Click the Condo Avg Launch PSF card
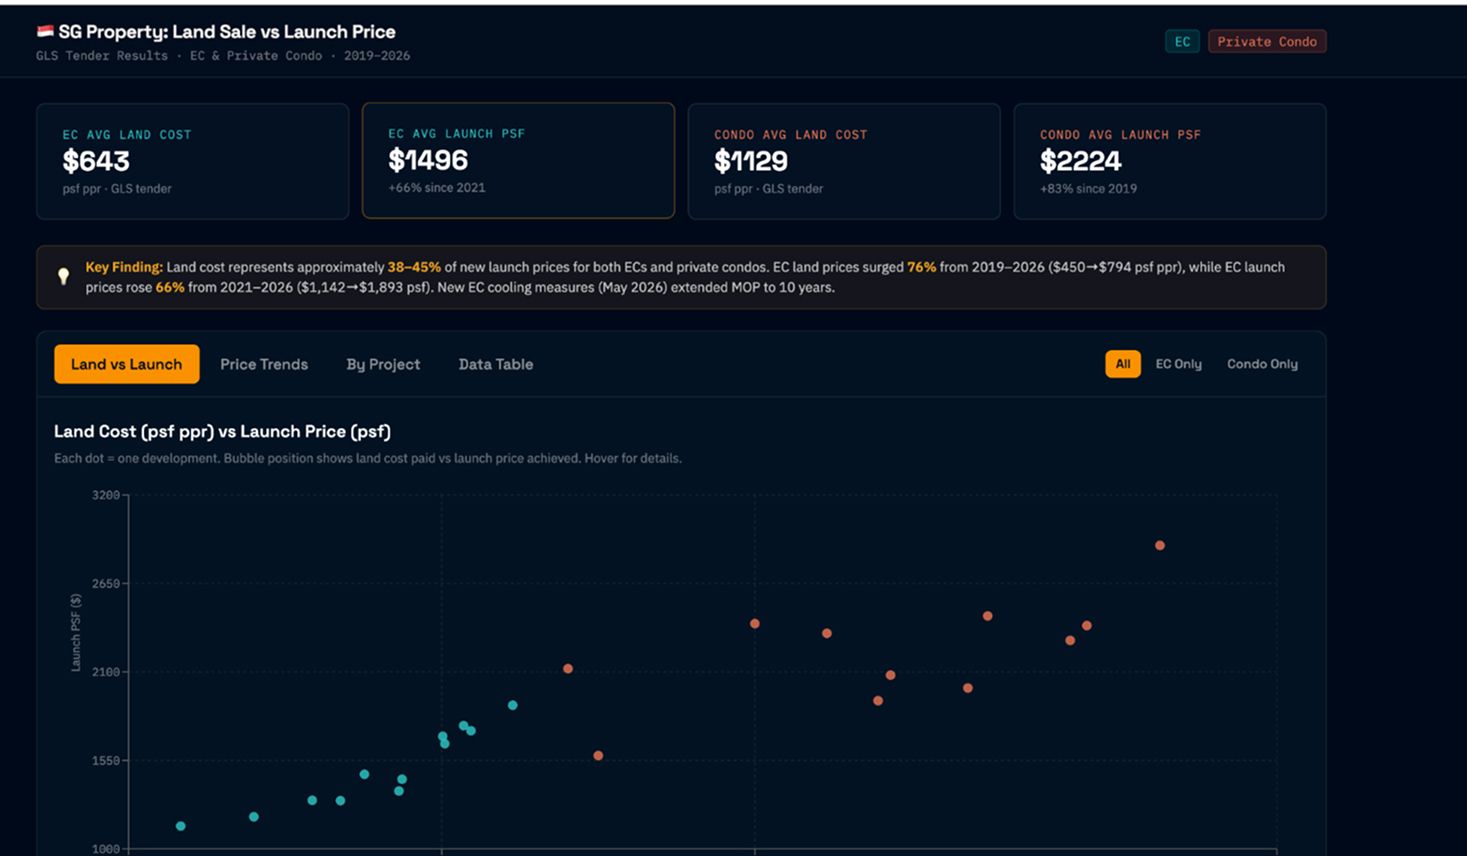The width and height of the screenshot is (1467, 856). pyautogui.click(x=1170, y=161)
